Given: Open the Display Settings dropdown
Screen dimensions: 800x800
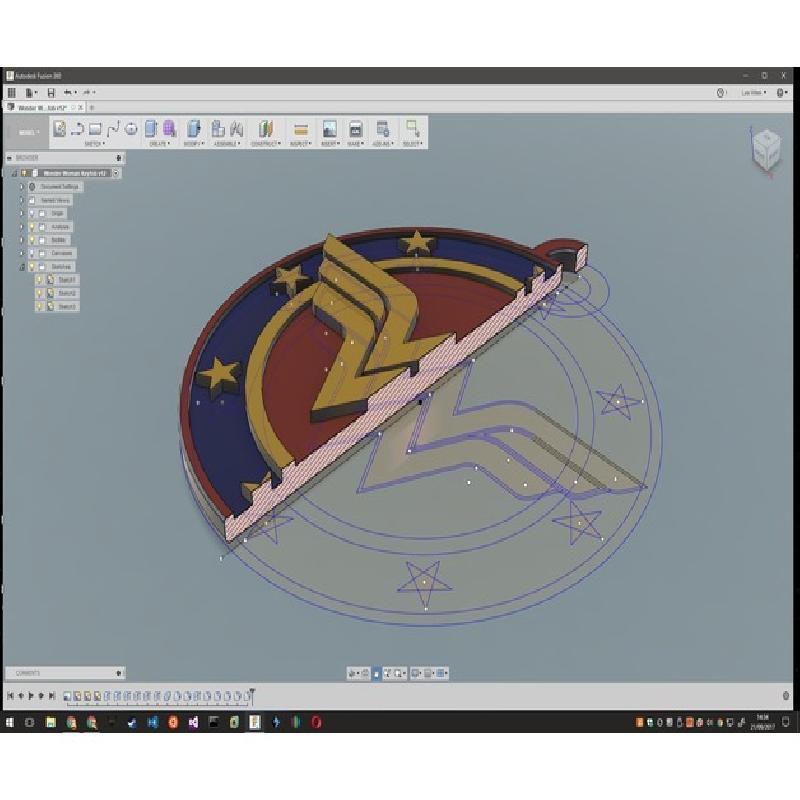Looking at the screenshot, I should [417, 673].
